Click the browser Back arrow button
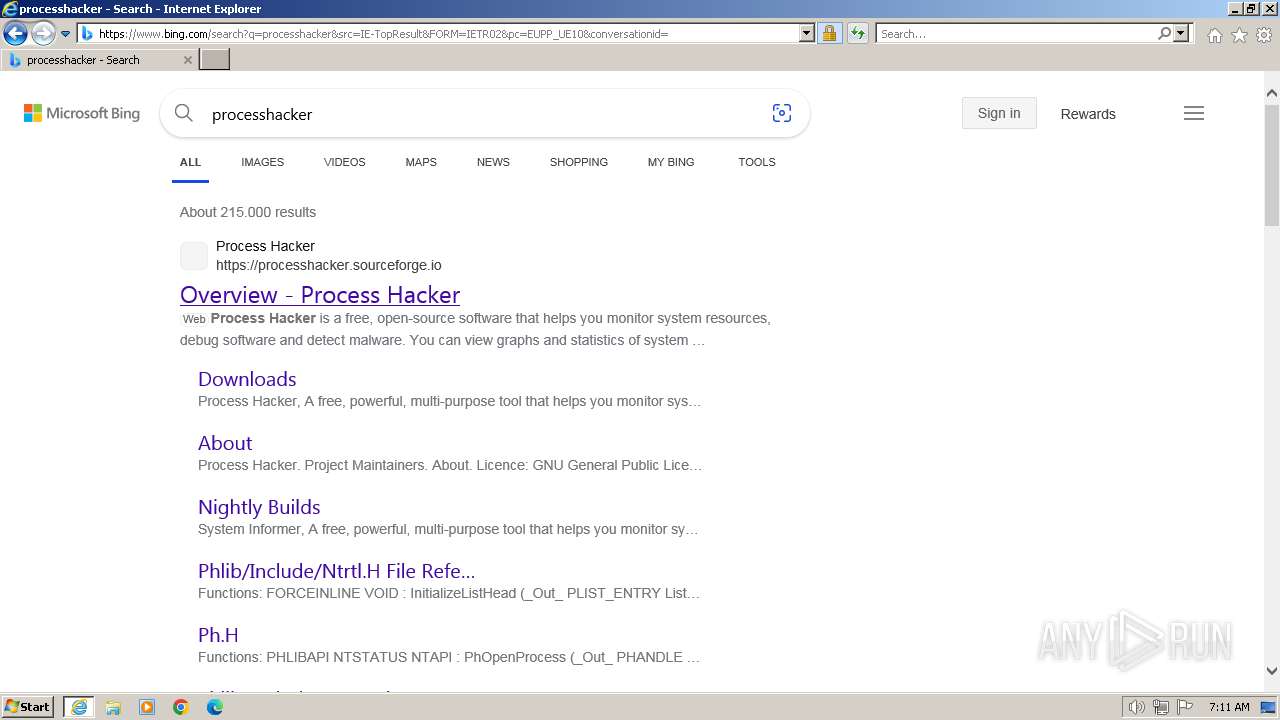Image resolution: width=1280 pixels, height=720 pixels. point(15,34)
